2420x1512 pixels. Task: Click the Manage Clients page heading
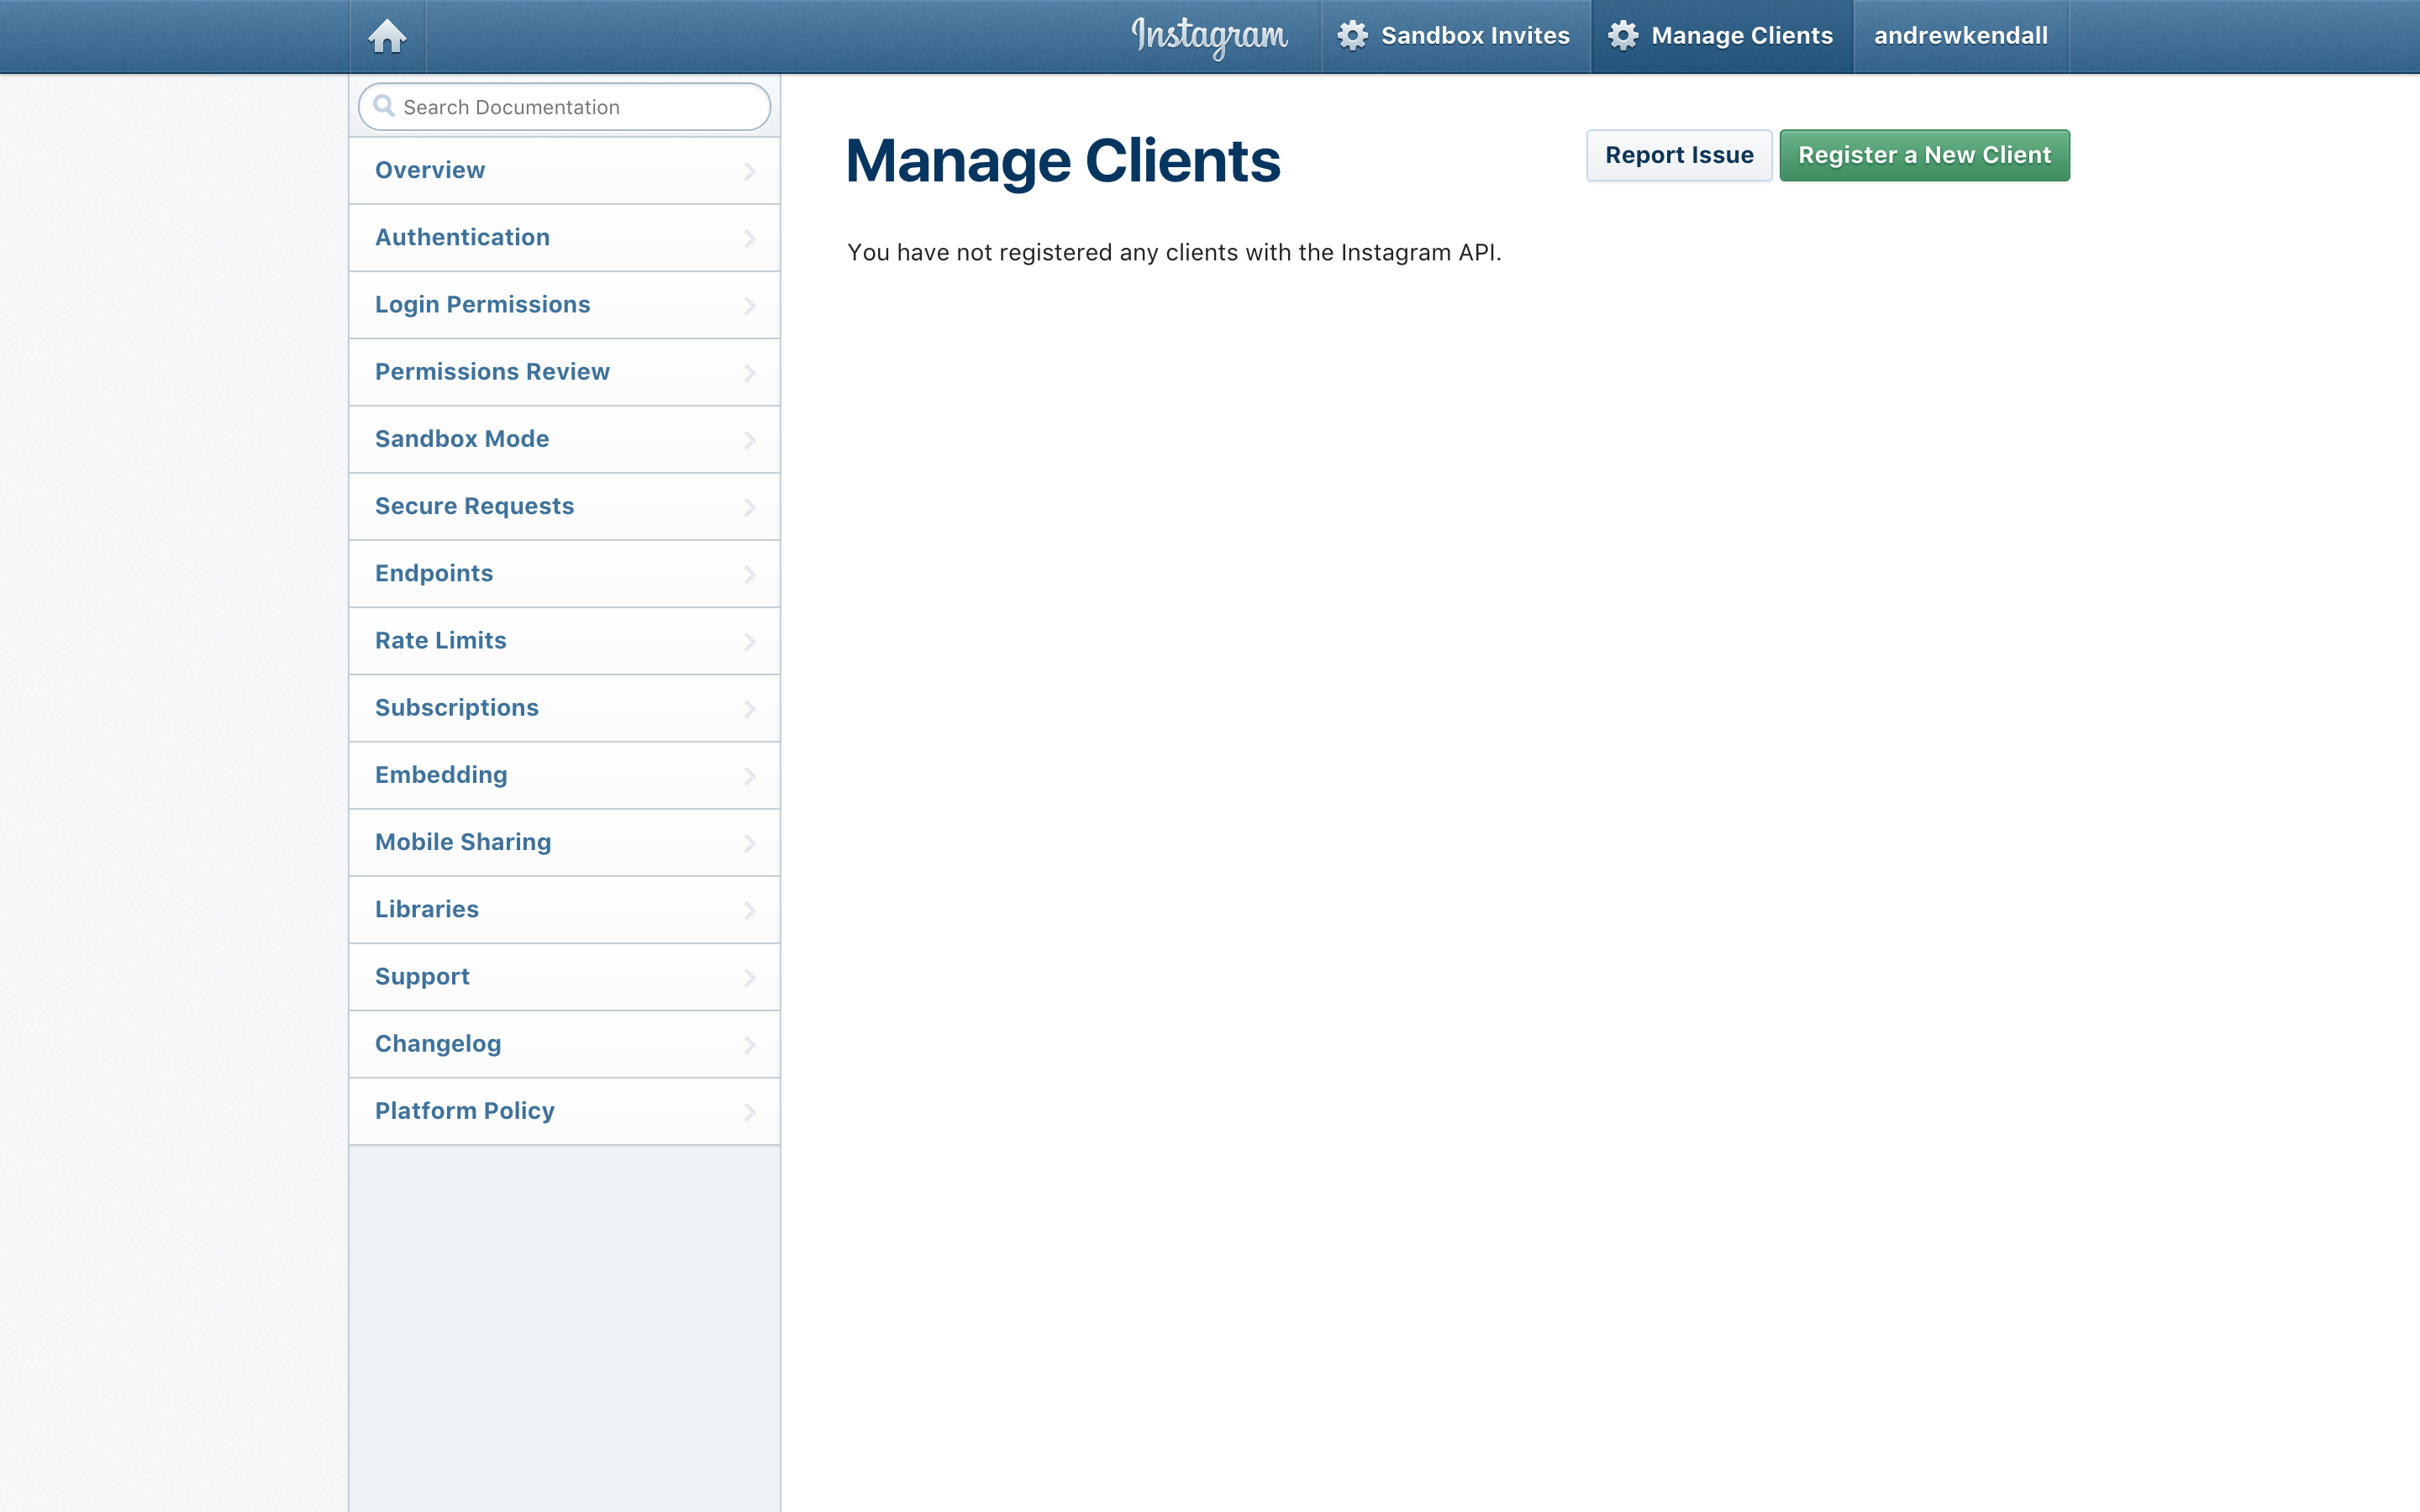(x=1063, y=162)
